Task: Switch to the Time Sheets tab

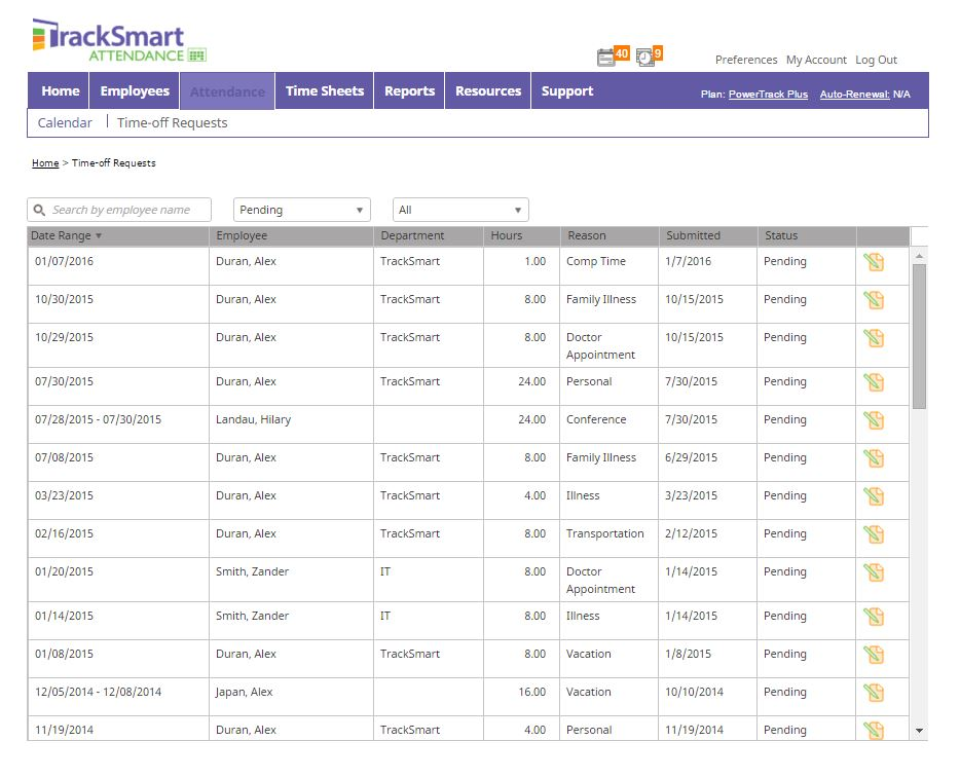Action: [x=325, y=90]
